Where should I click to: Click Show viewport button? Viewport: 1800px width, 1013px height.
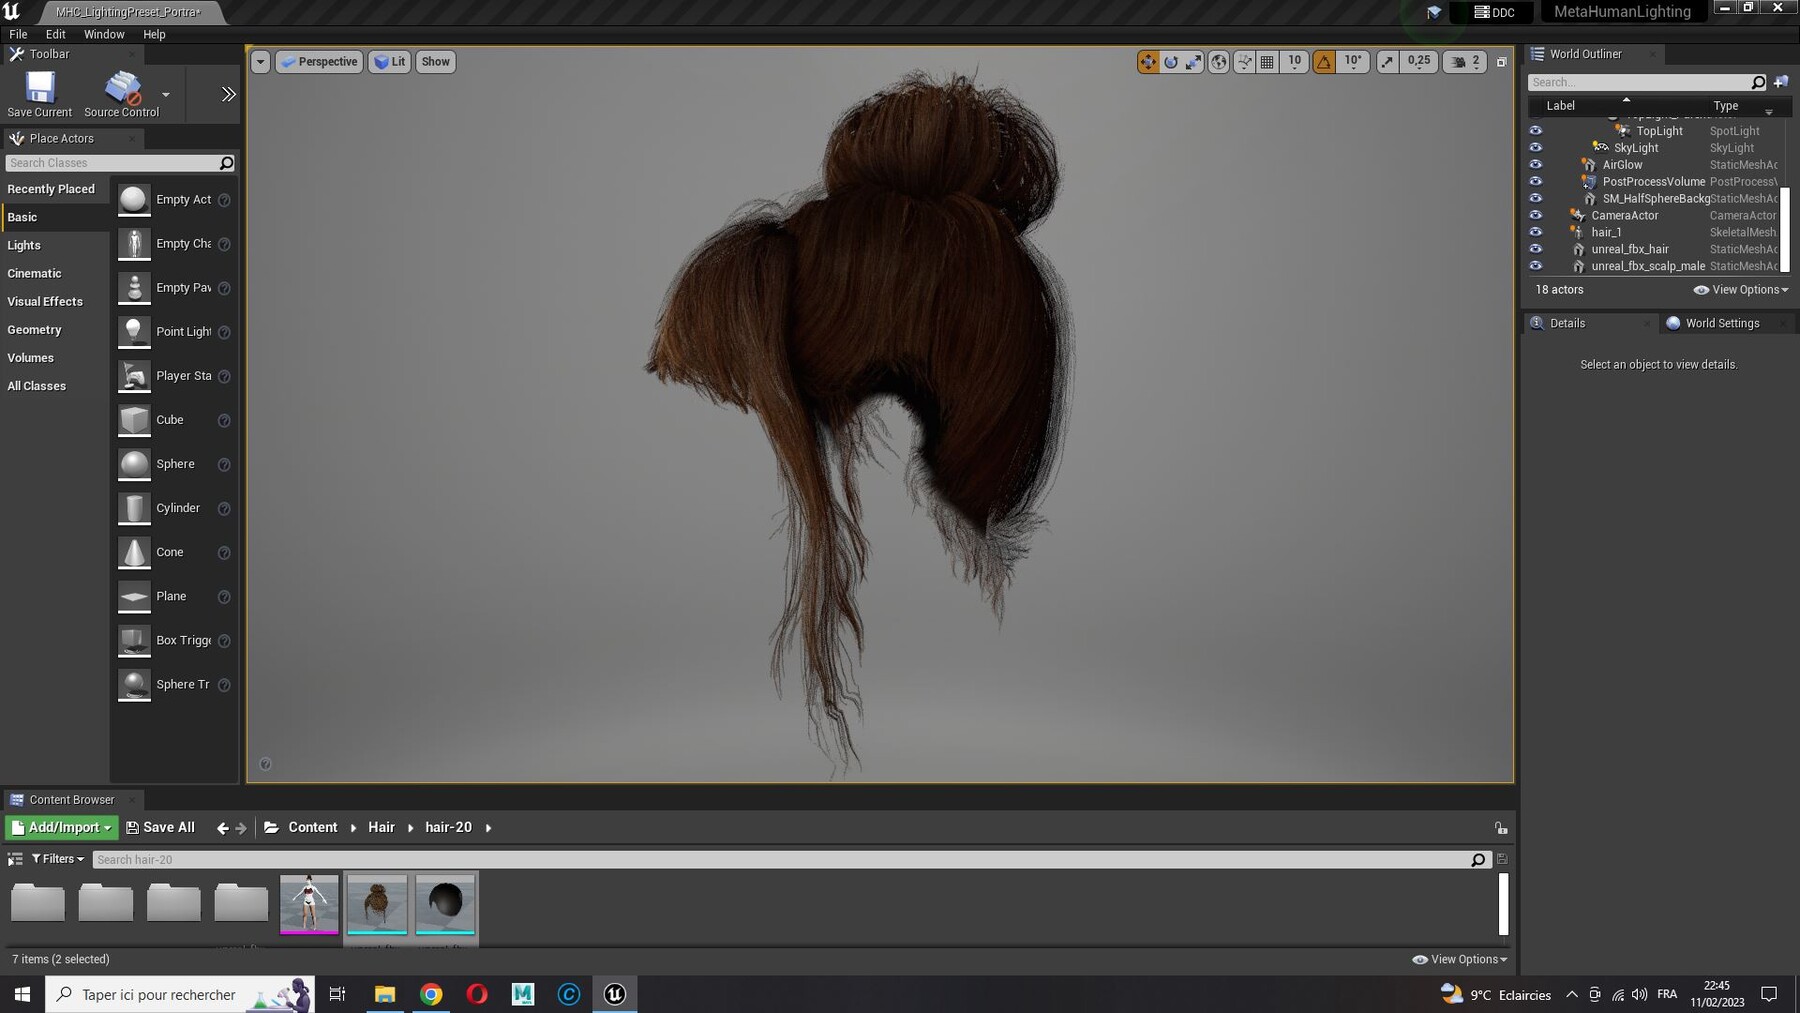tap(435, 62)
